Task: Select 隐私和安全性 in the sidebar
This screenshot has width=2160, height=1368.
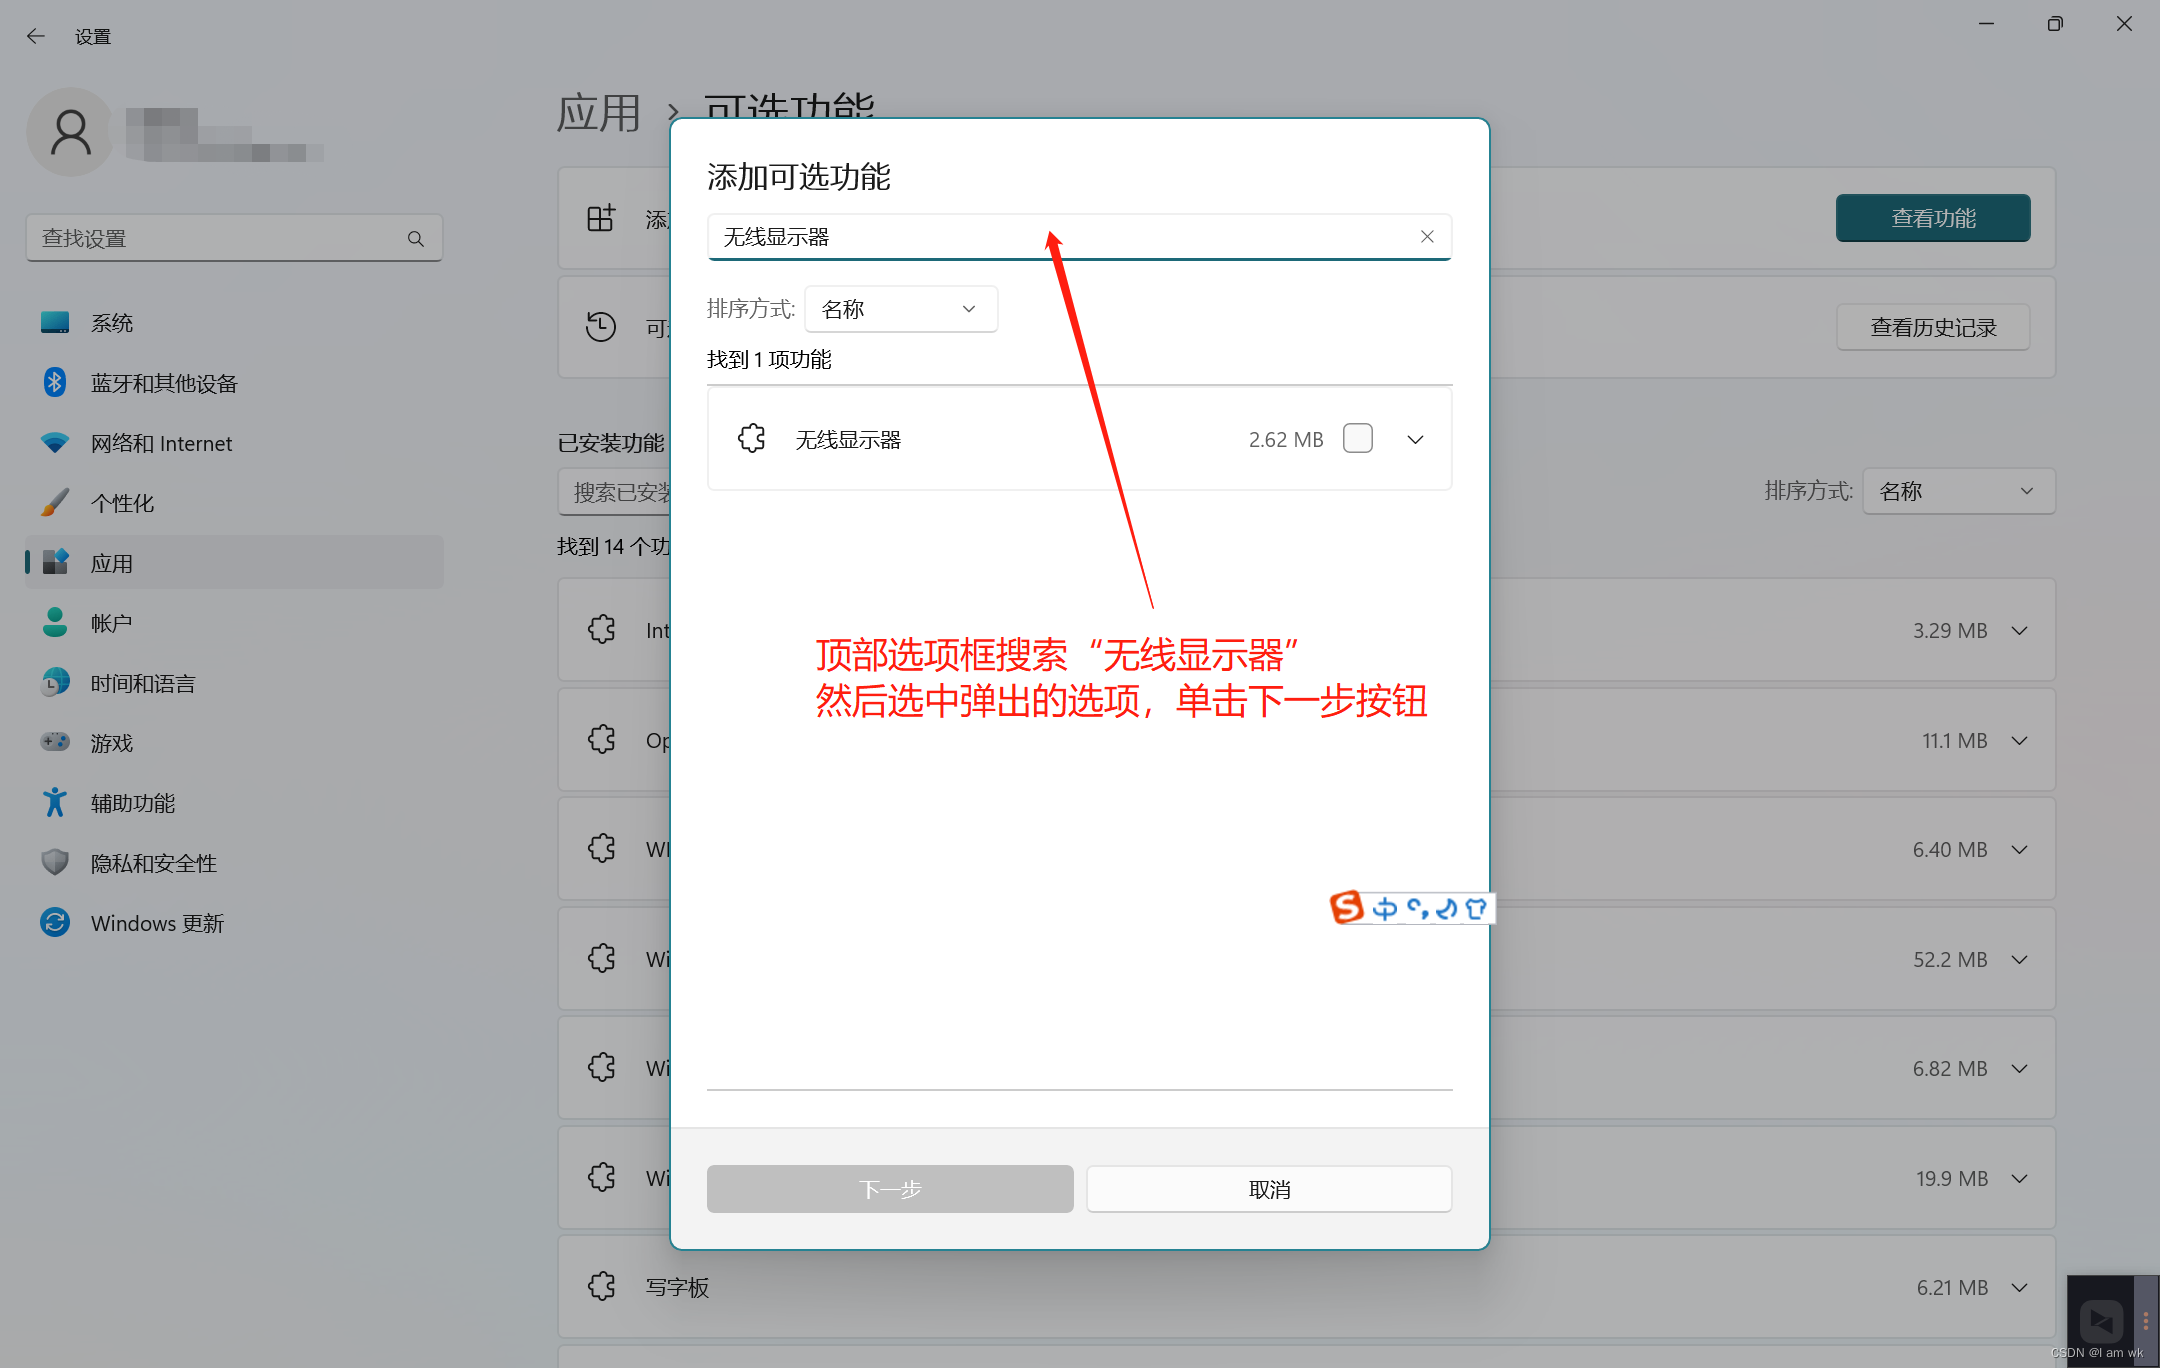Action: [x=153, y=863]
